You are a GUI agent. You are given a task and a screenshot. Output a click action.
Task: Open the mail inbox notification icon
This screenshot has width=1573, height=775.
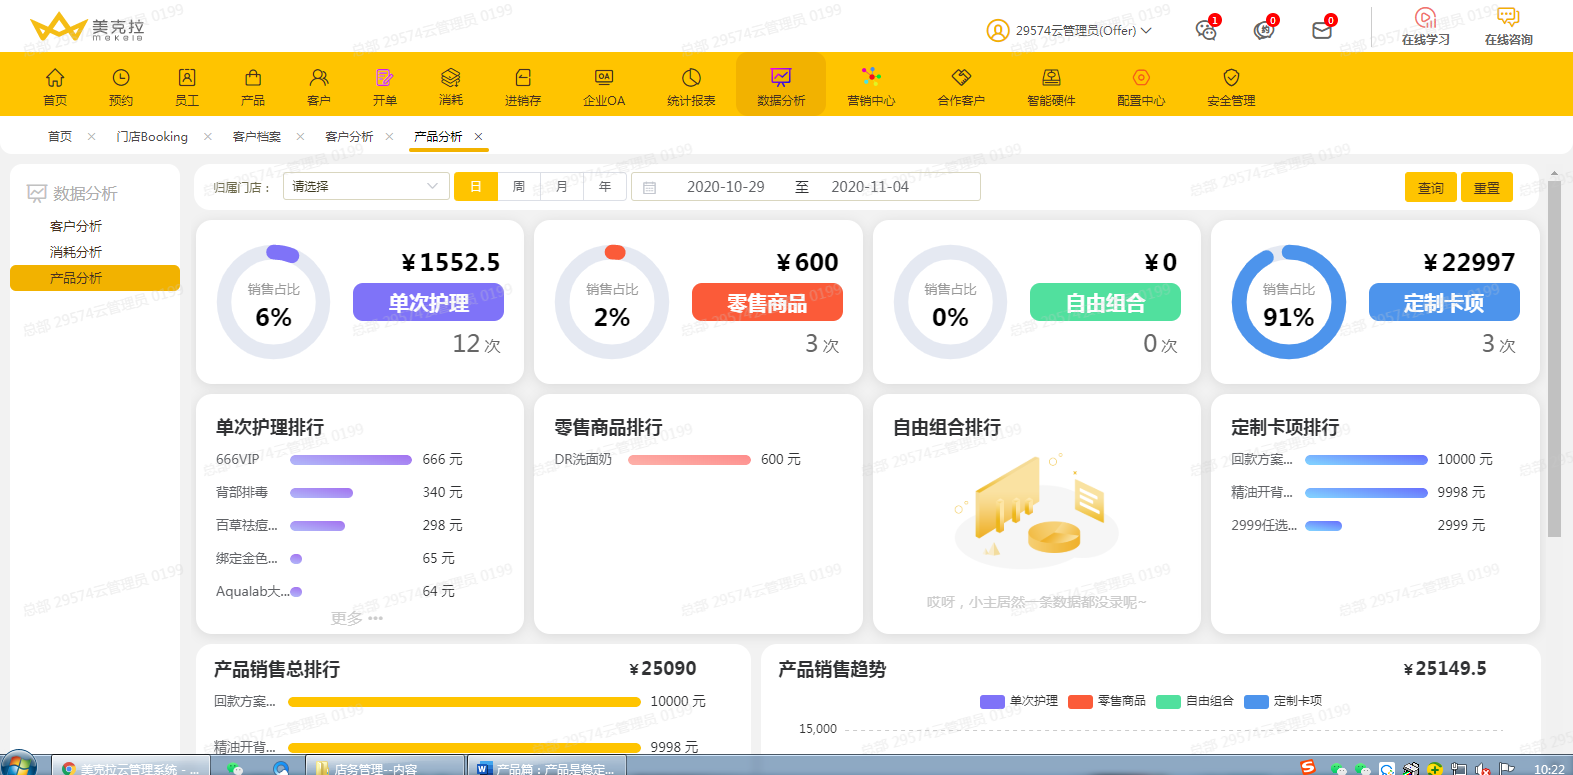click(1322, 30)
